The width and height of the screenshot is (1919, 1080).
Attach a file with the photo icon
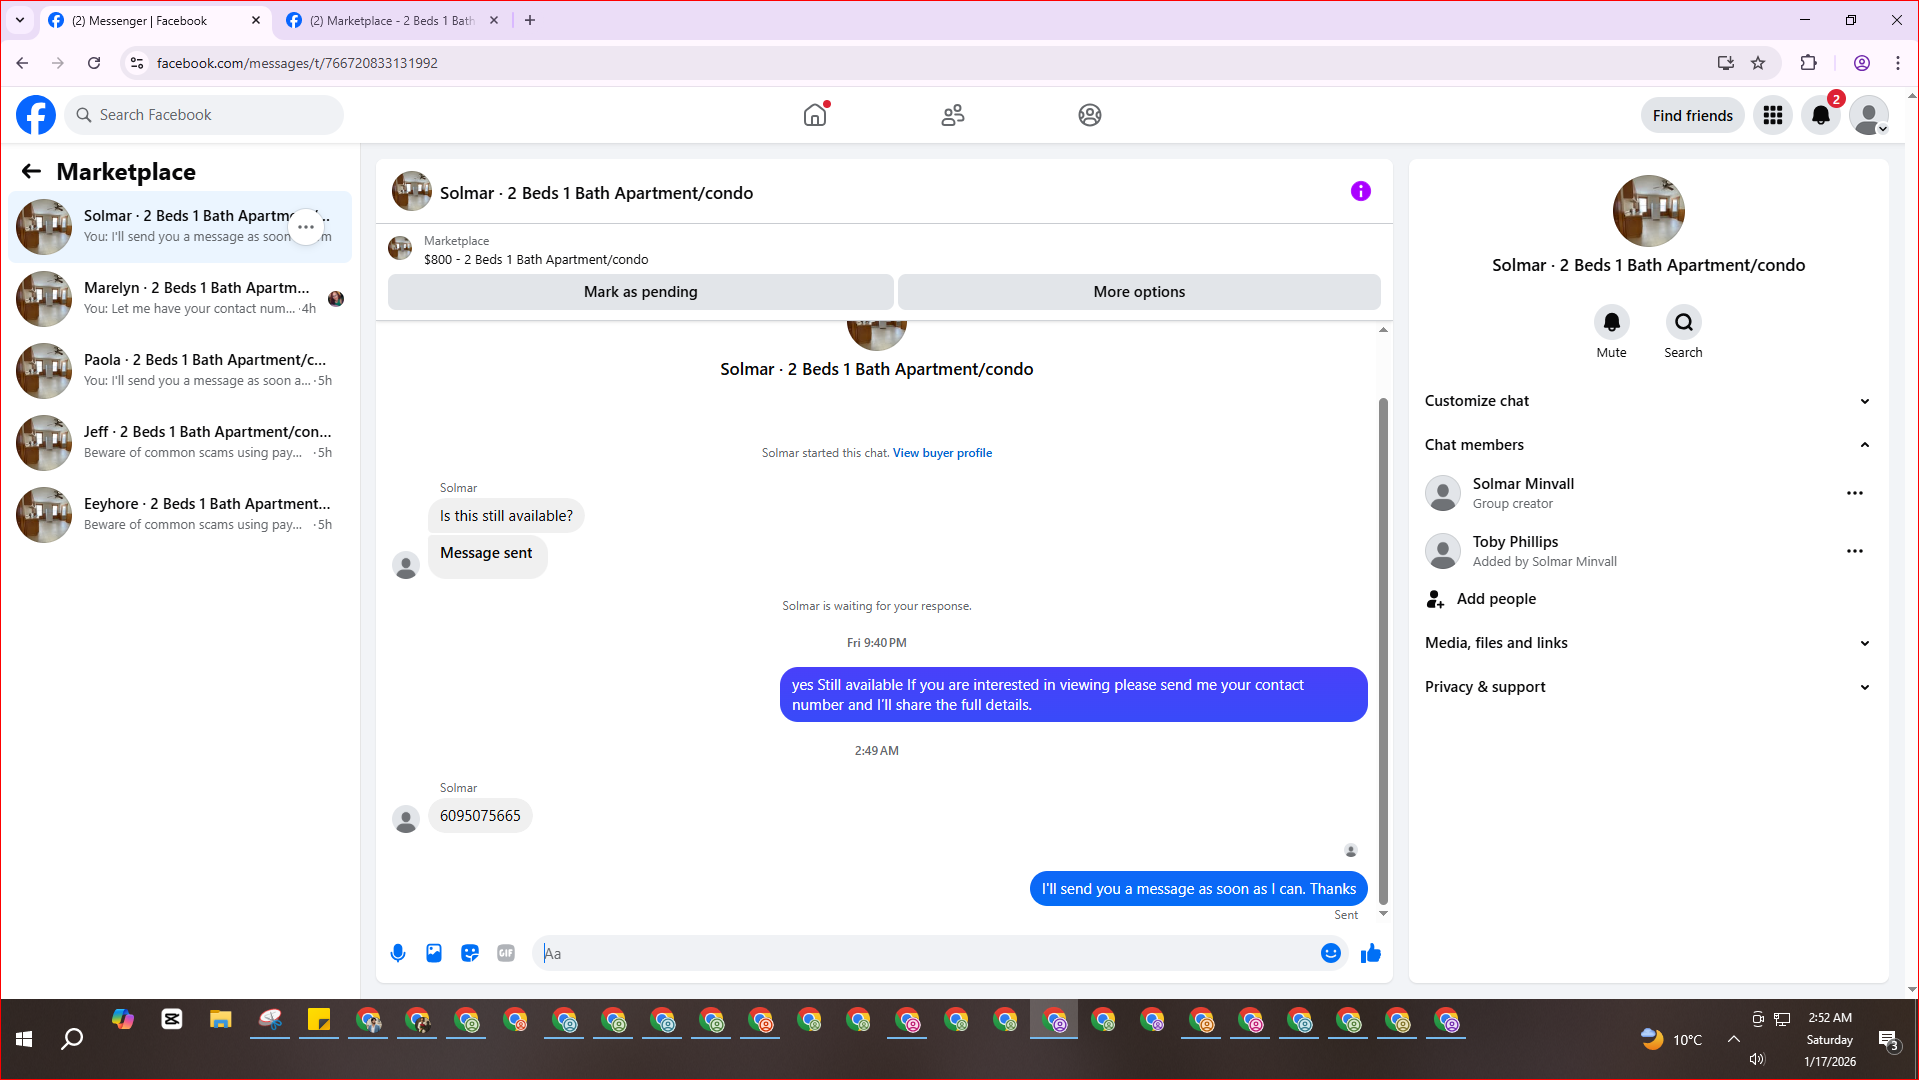tap(434, 953)
